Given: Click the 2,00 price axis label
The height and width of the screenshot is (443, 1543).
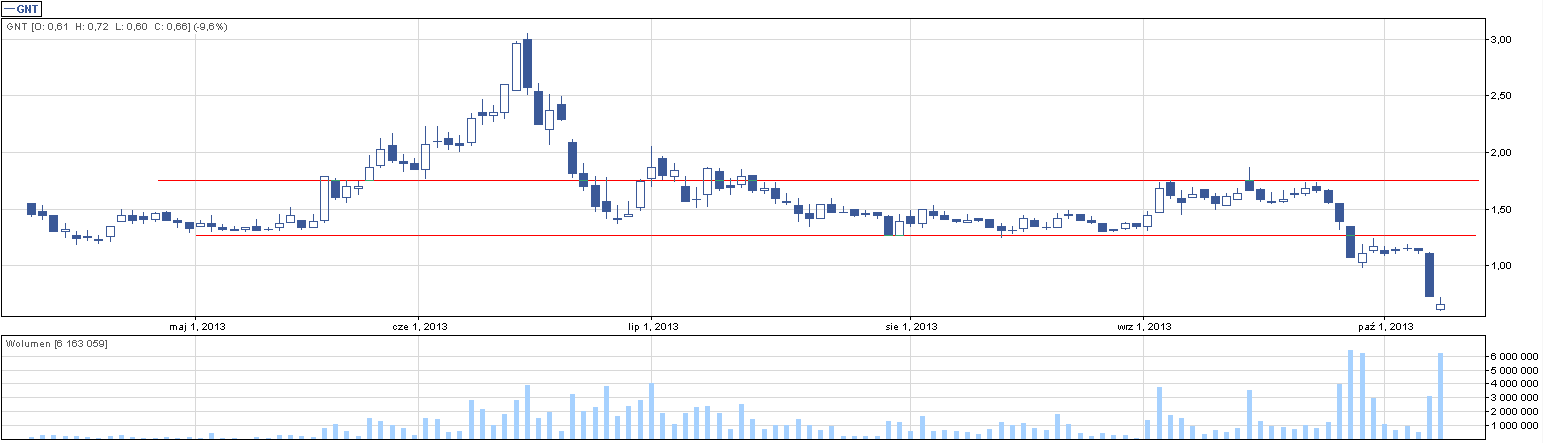Looking at the screenshot, I should (x=1502, y=152).
